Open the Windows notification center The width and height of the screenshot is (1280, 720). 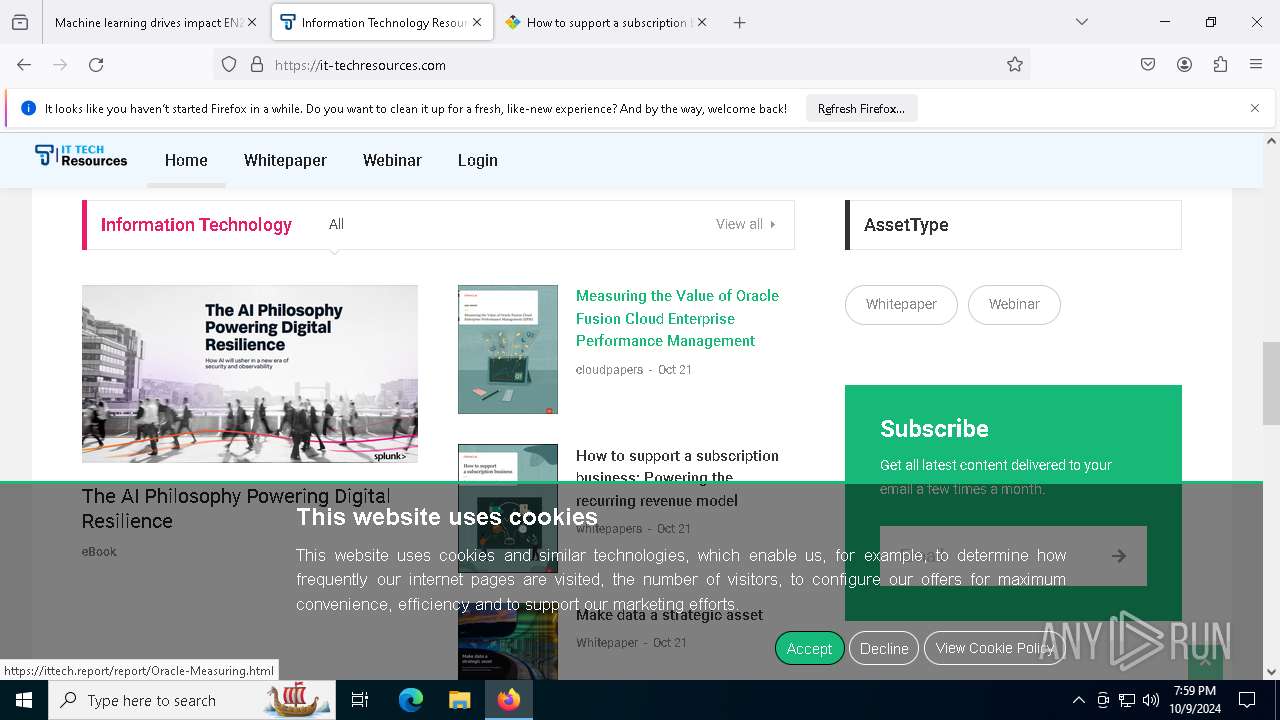(x=1247, y=700)
